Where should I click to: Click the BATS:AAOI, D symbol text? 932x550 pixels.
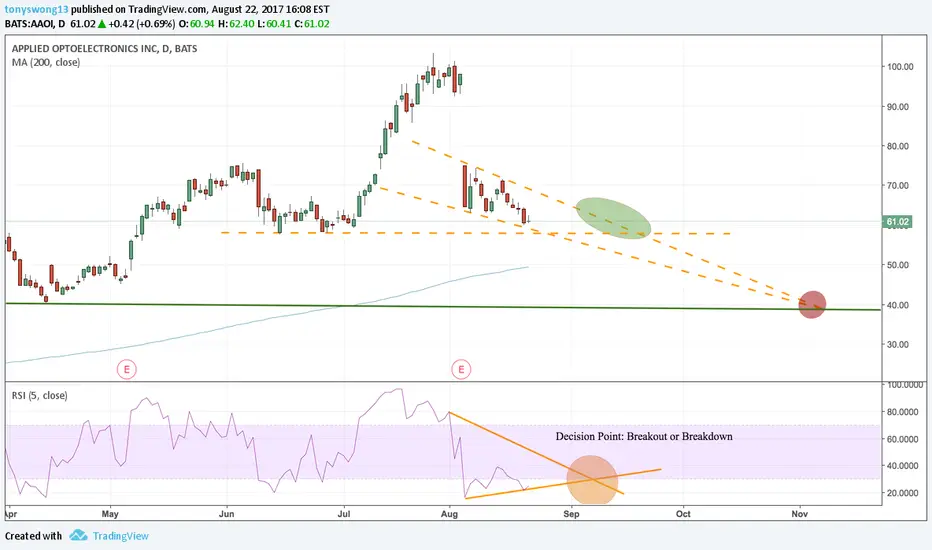[x=35, y=24]
